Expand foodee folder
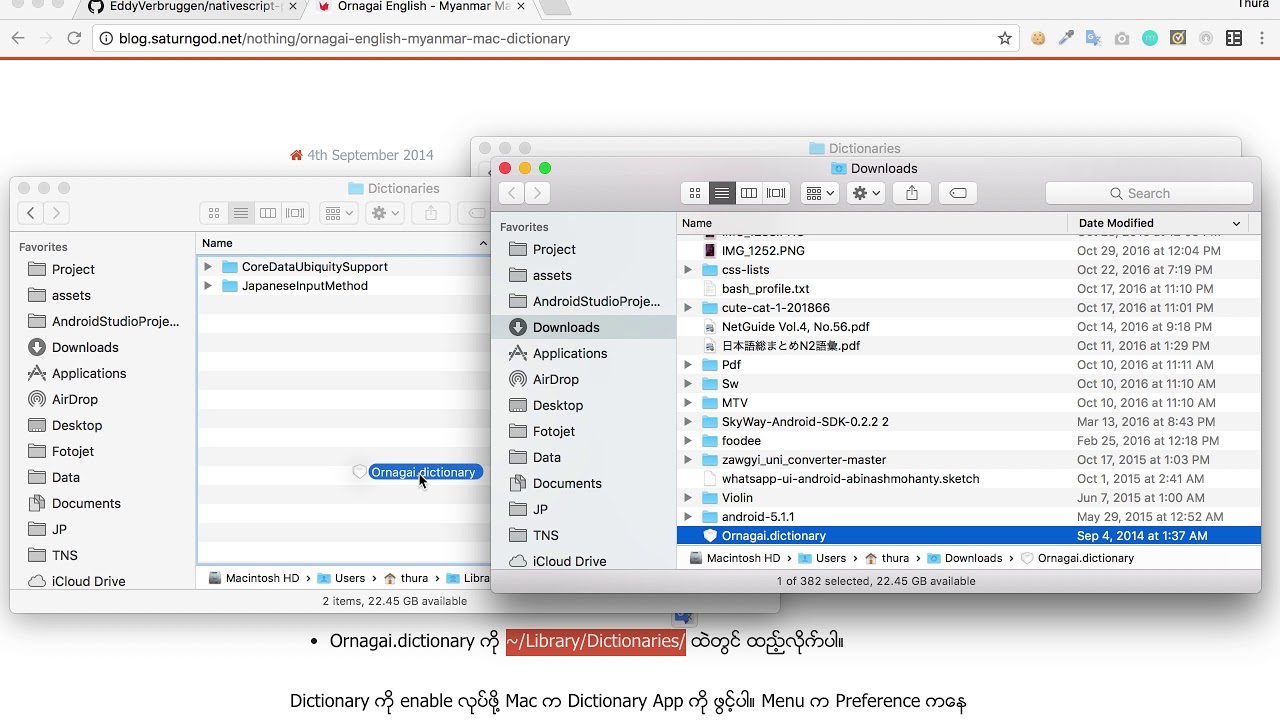The width and height of the screenshot is (1280, 720). click(688, 441)
